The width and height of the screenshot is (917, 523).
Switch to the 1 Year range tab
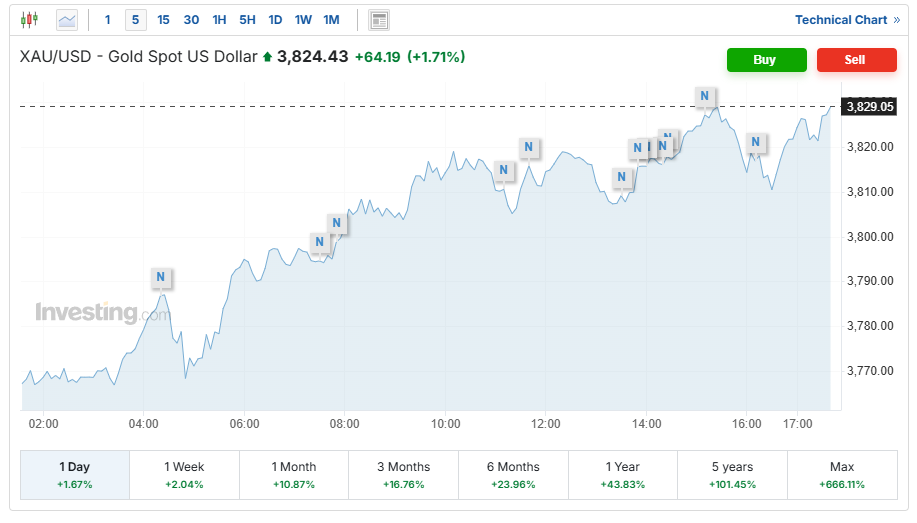pyautogui.click(x=622, y=474)
